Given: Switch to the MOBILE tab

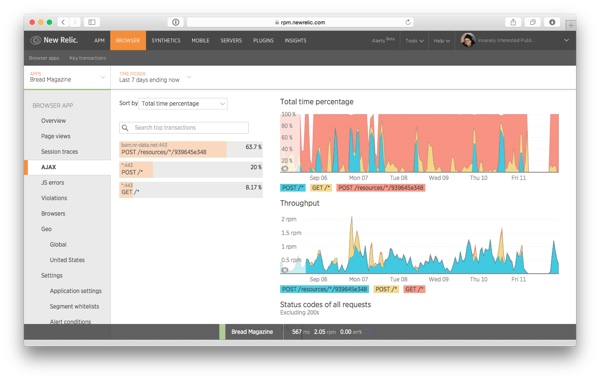Looking at the screenshot, I should pyautogui.click(x=201, y=41).
